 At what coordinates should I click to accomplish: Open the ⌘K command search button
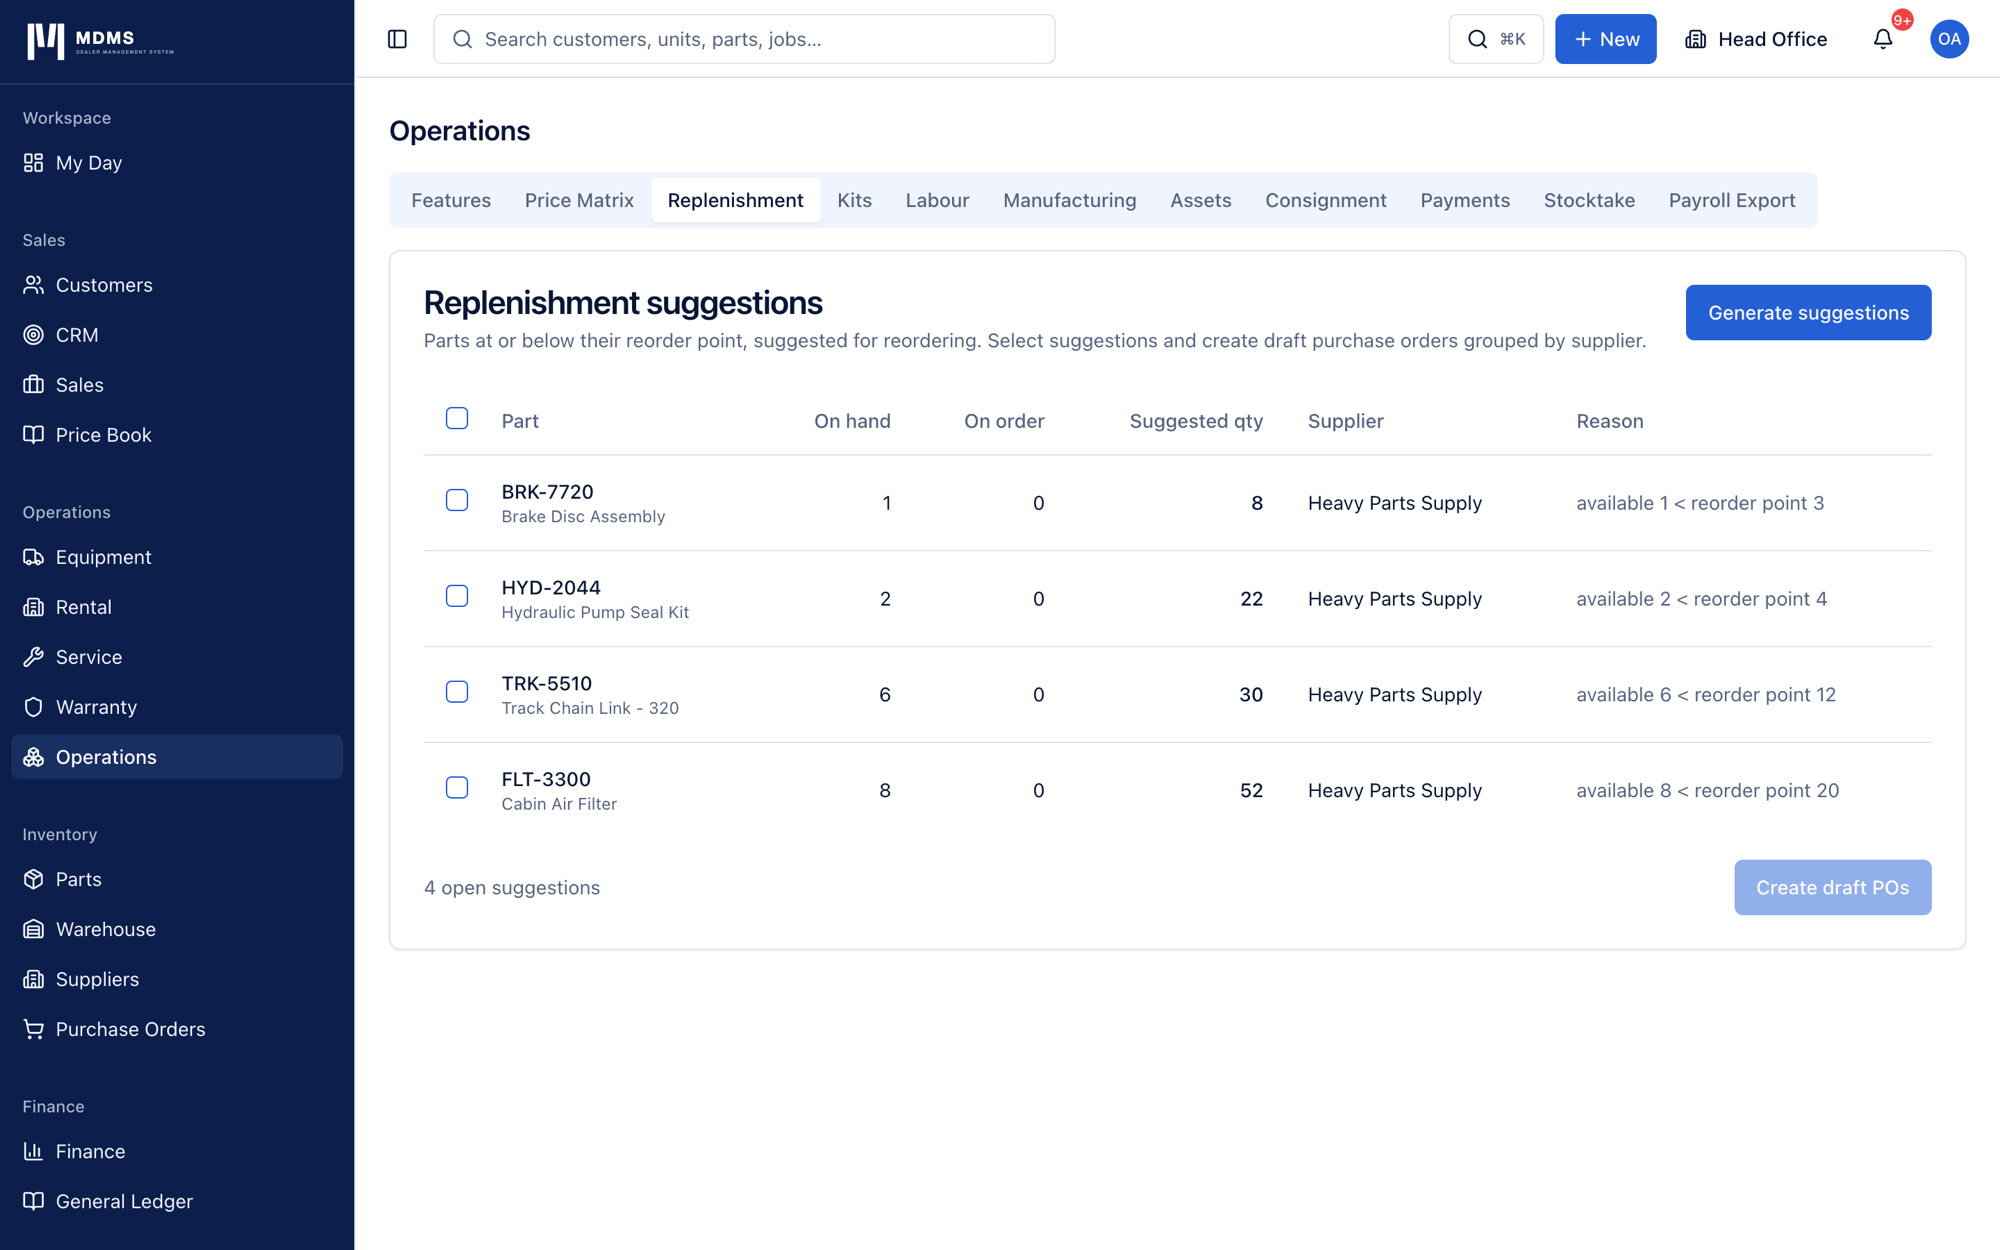tap(1496, 39)
